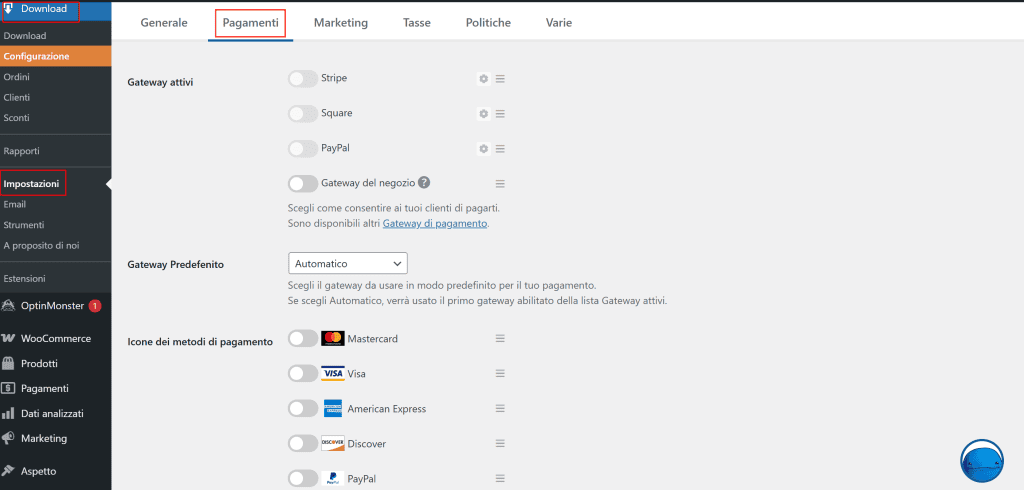The width and height of the screenshot is (1024, 490).
Task: Grab the reorder handle for Stripe gateway
Action: point(500,79)
